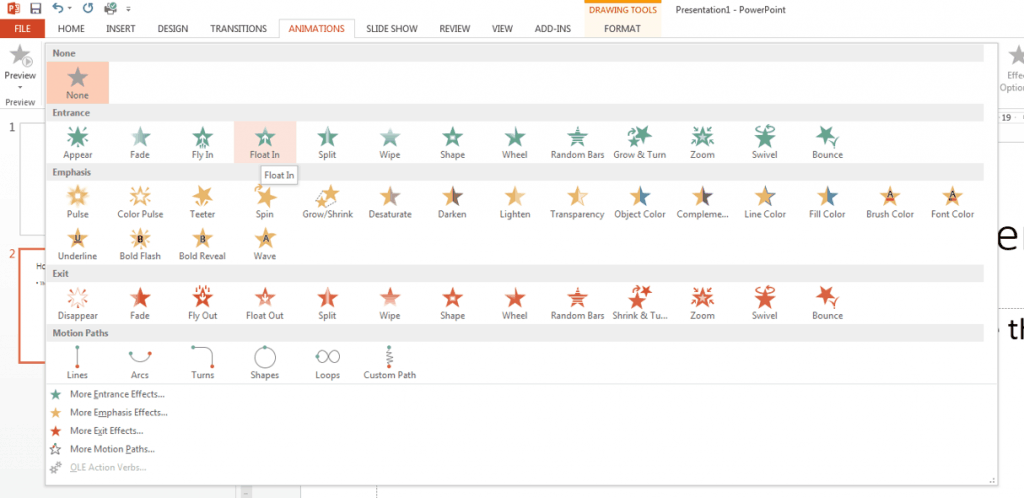Image resolution: width=1024 pixels, height=498 pixels.
Task: Select the Arcs motion path
Action: point(140,363)
